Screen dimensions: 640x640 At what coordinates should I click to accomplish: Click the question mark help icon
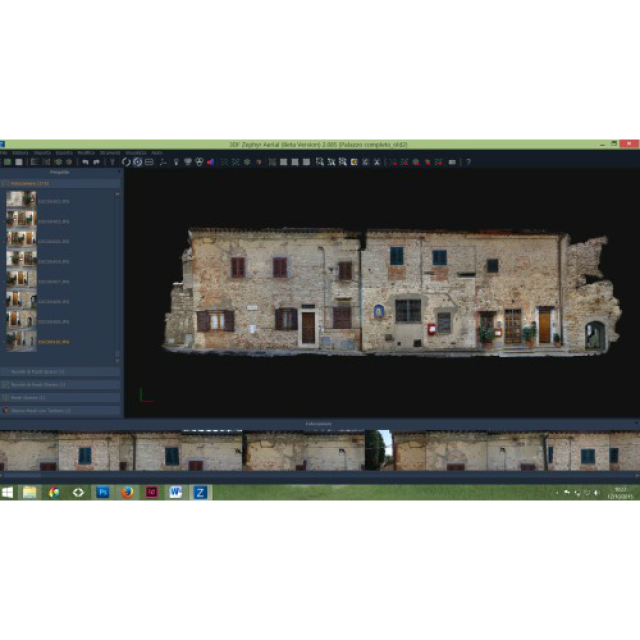[467, 162]
